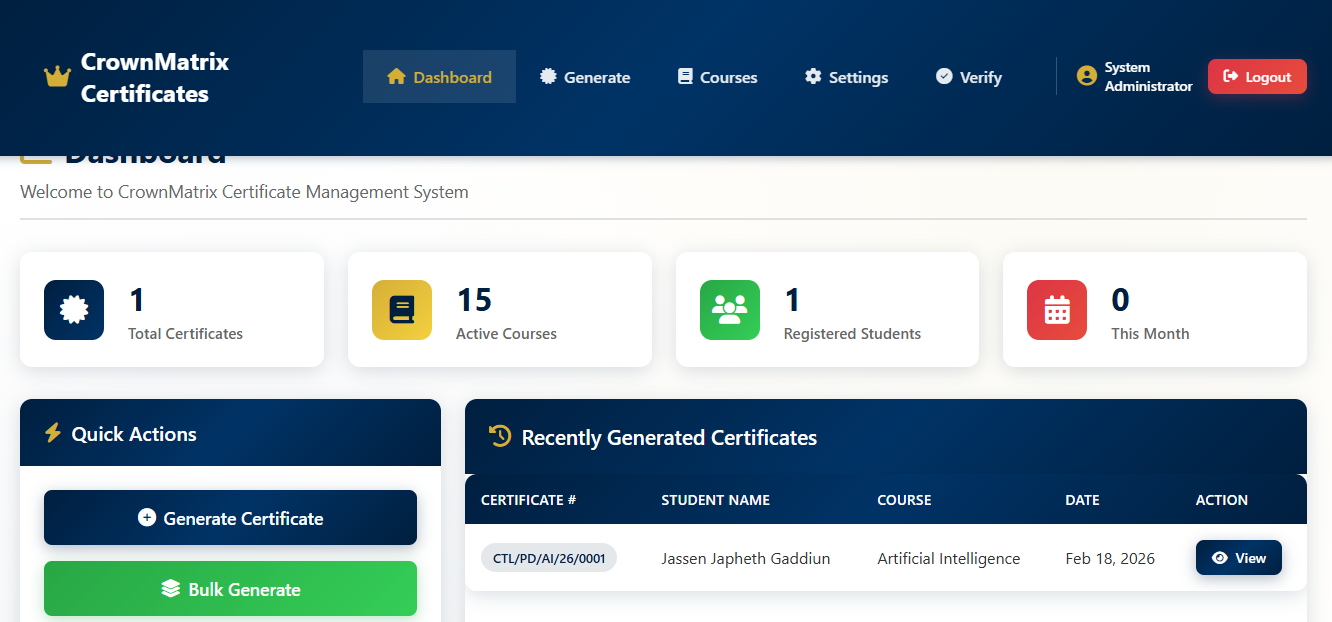Click the red Logout button
This screenshot has height=622, width=1332.
[x=1257, y=77]
